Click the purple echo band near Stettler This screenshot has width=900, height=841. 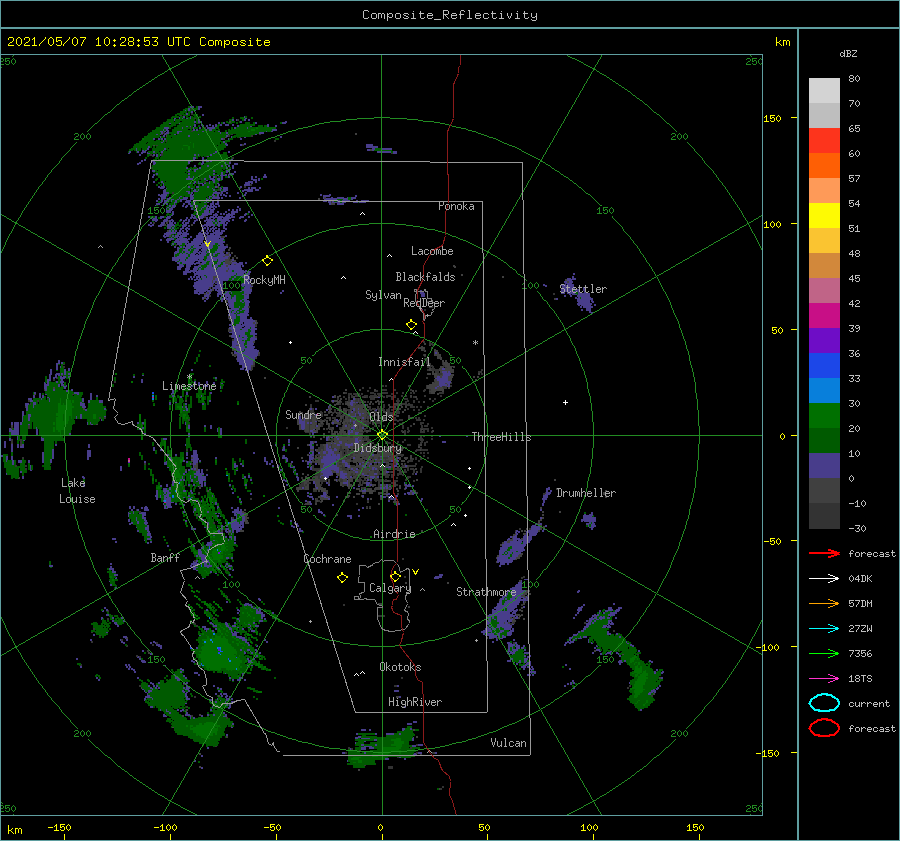[577, 295]
